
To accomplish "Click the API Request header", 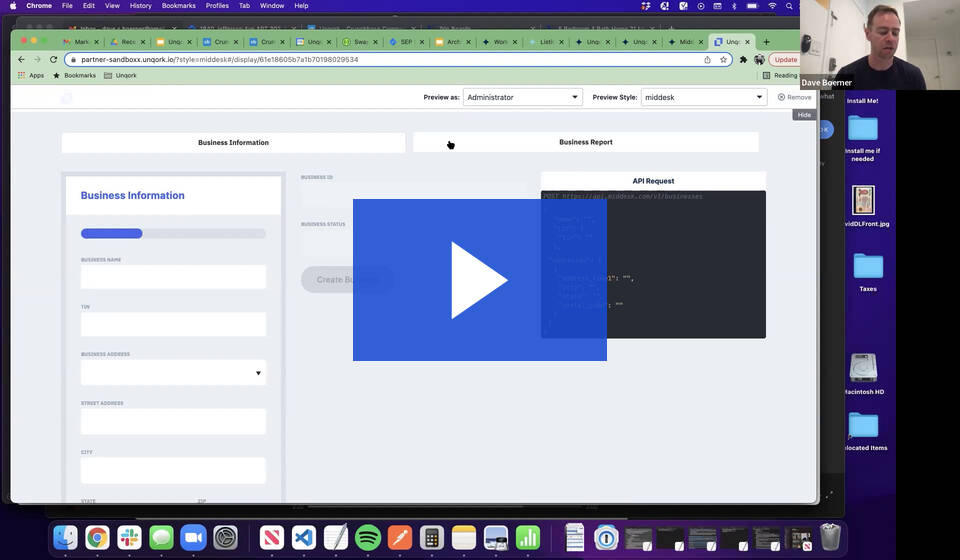I will coord(653,181).
